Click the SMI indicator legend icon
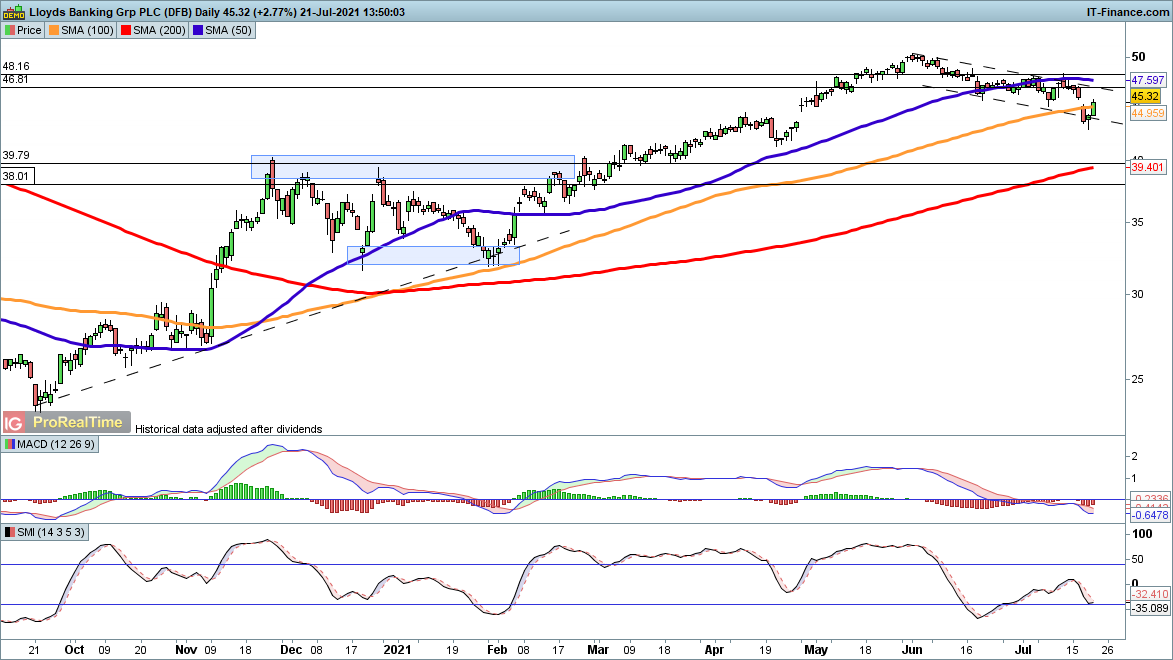The image size is (1173, 660). pyautogui.click(x=10, y=532)
